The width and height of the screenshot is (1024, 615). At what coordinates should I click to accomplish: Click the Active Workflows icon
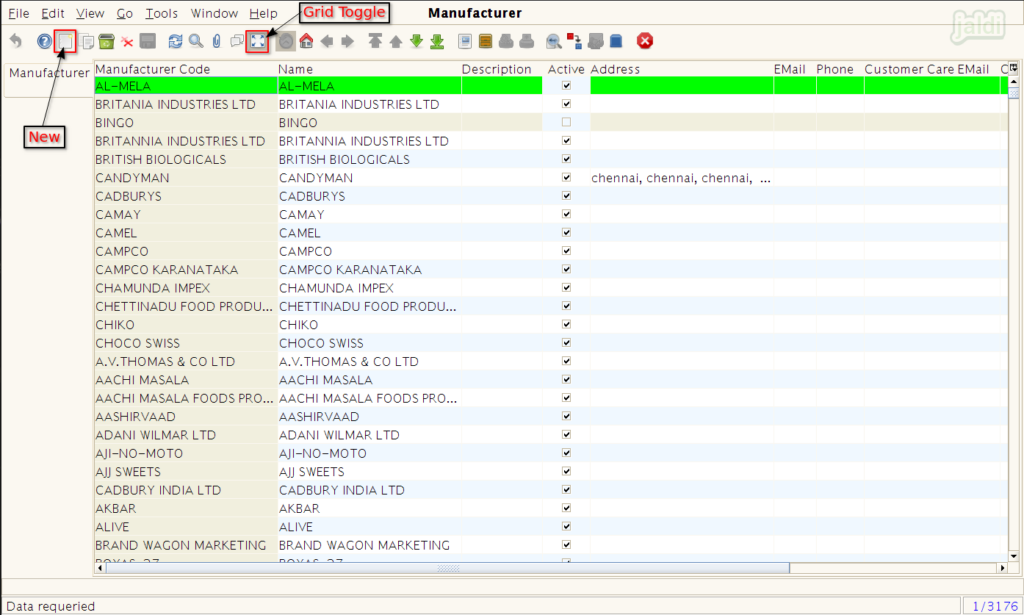574,41
